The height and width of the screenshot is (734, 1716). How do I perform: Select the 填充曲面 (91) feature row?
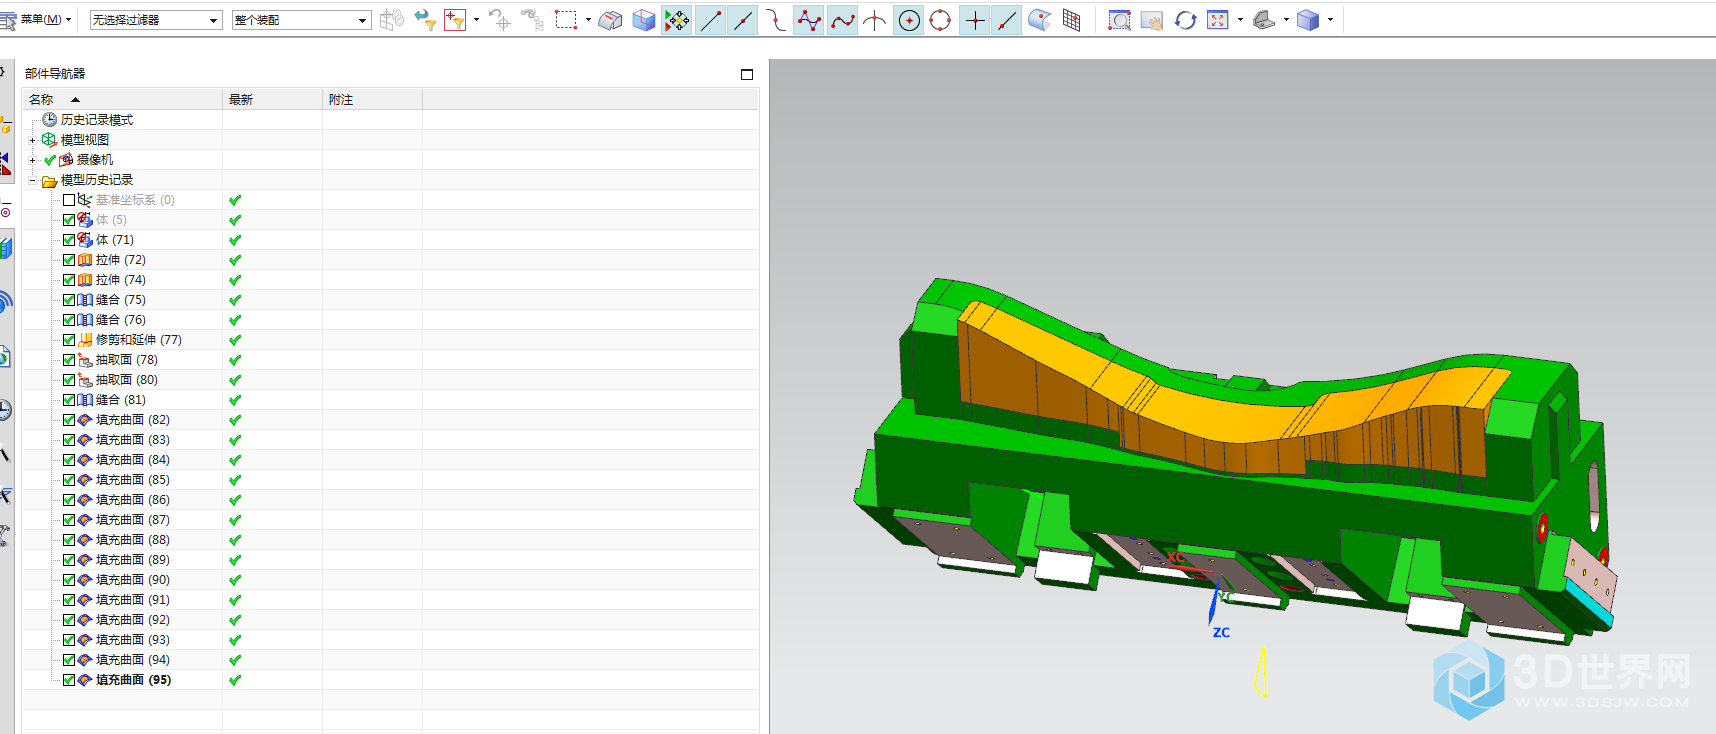[390, 600]
